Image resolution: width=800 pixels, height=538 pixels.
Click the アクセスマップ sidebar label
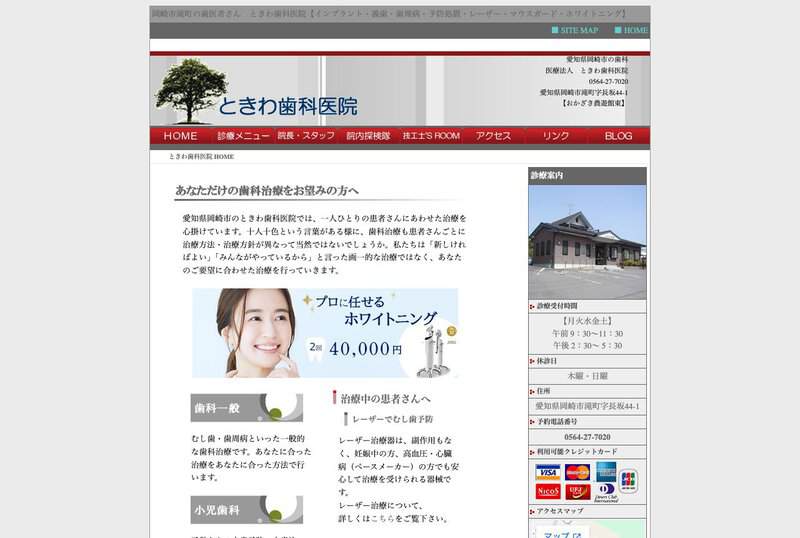pos(560,510)
